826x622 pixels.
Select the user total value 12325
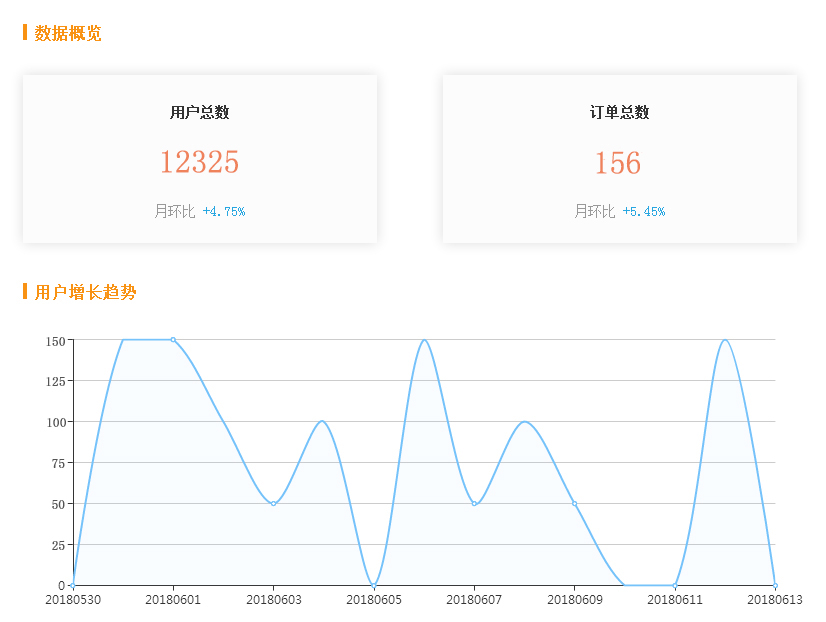(x=199, y=163)
